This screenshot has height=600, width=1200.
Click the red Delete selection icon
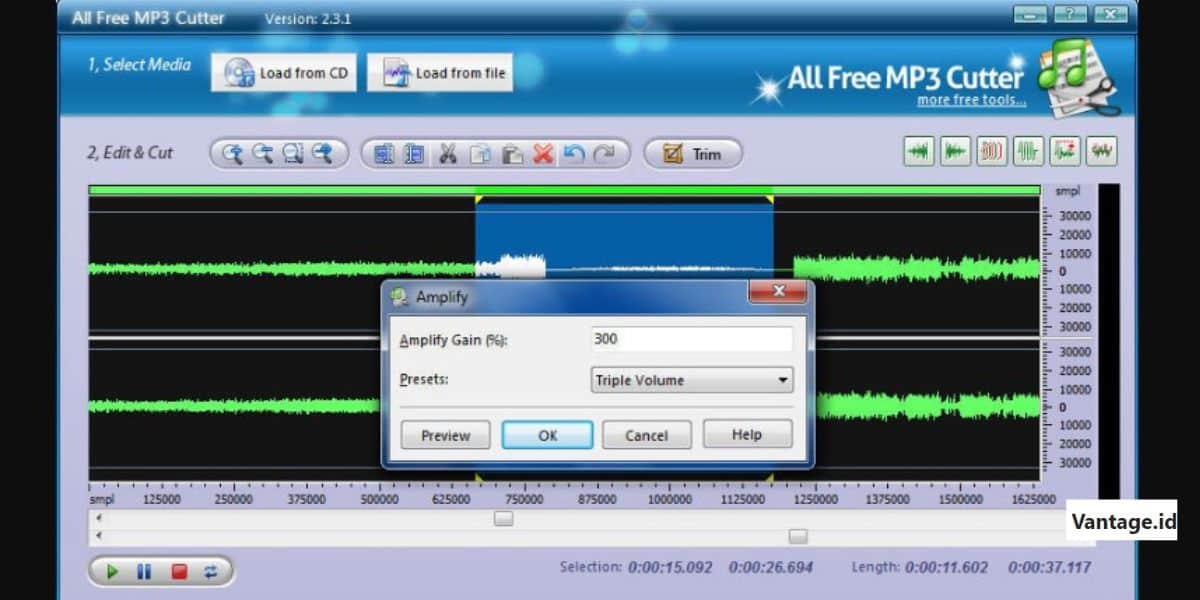[541, 153]
